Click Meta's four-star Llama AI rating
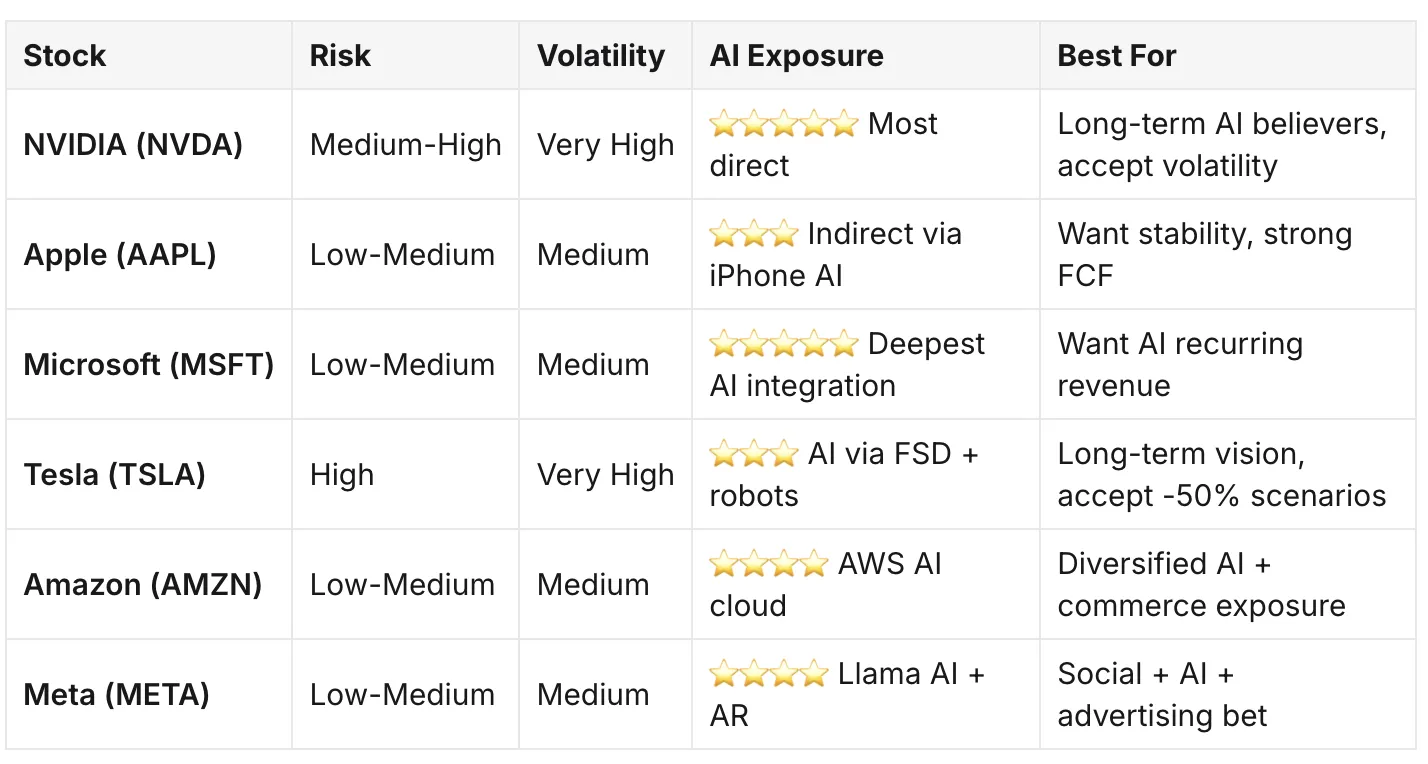 (769, 674)
